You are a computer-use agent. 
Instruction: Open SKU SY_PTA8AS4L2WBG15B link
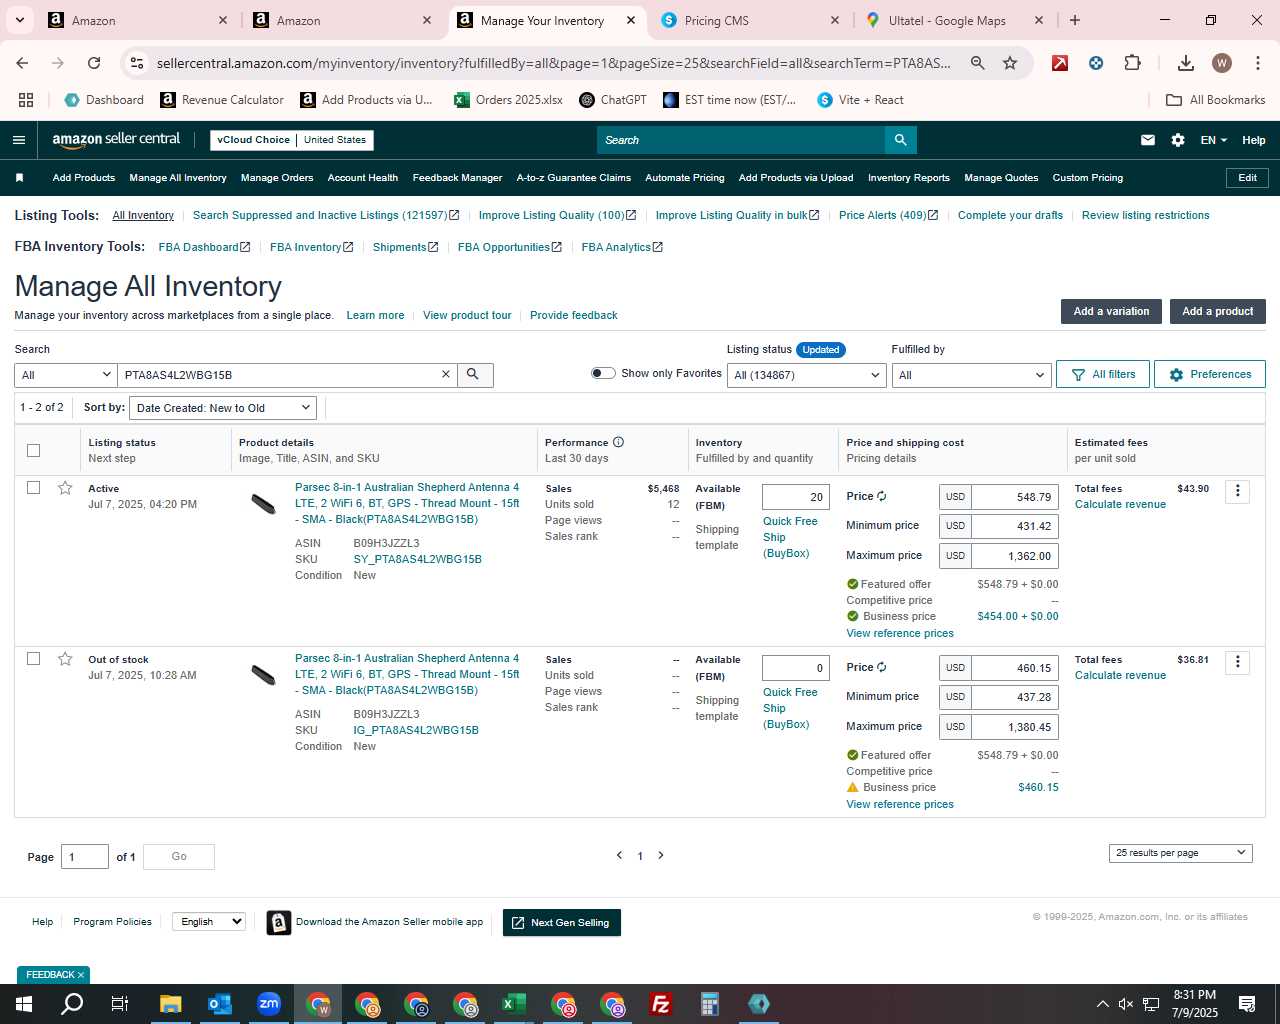point(417,559)
